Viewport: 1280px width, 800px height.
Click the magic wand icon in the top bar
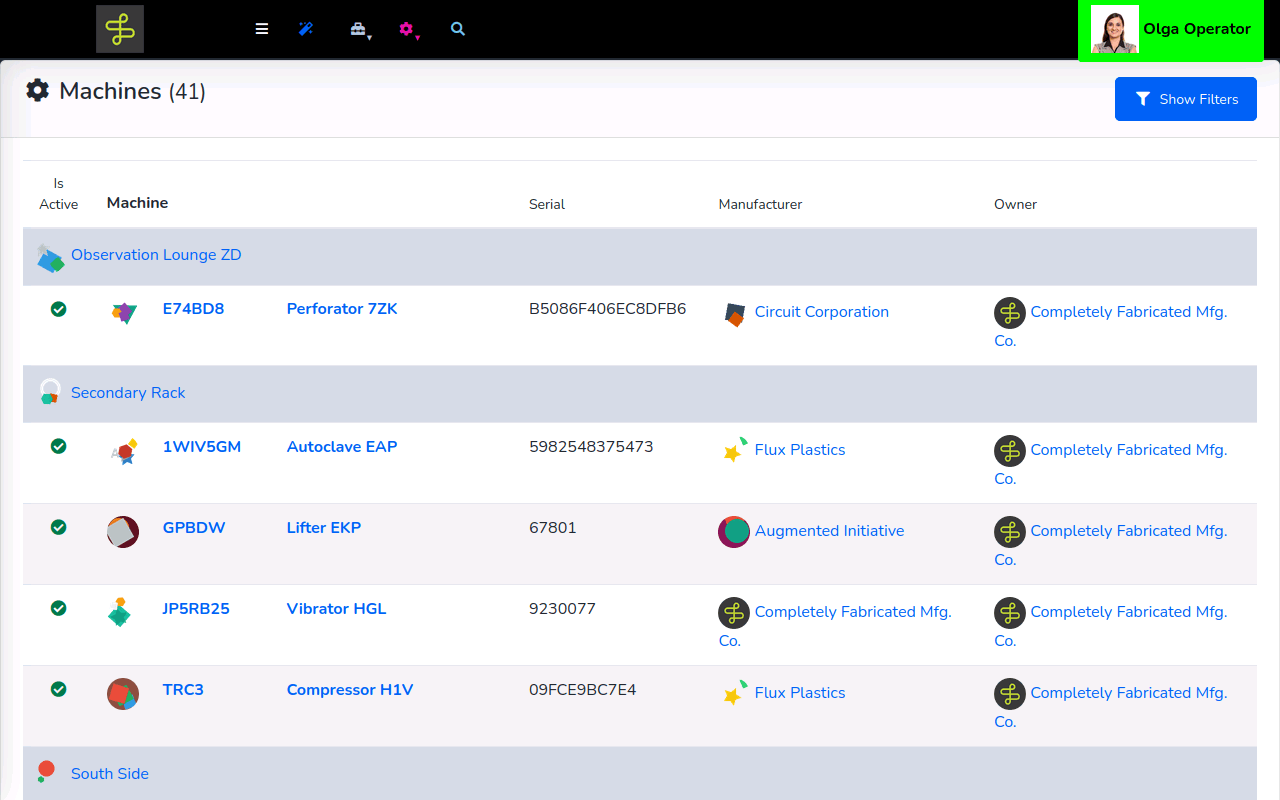[306, 29]
